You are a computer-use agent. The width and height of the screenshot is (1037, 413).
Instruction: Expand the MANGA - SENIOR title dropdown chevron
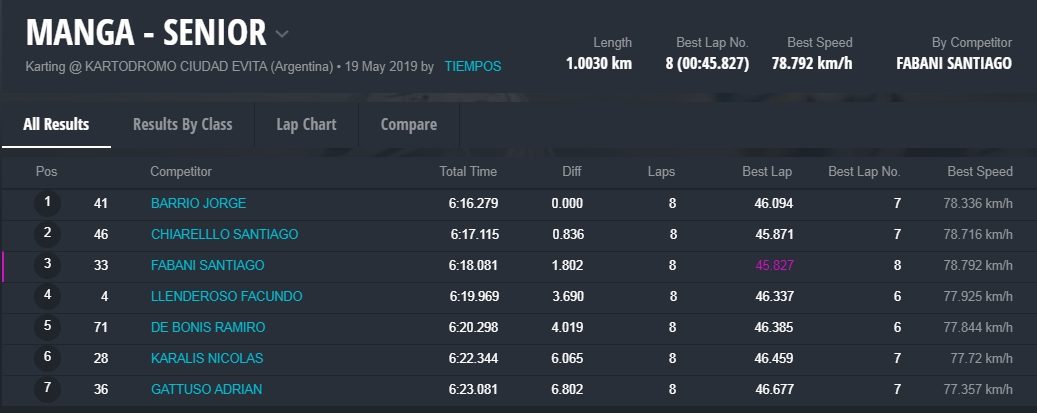coord(282,34)
